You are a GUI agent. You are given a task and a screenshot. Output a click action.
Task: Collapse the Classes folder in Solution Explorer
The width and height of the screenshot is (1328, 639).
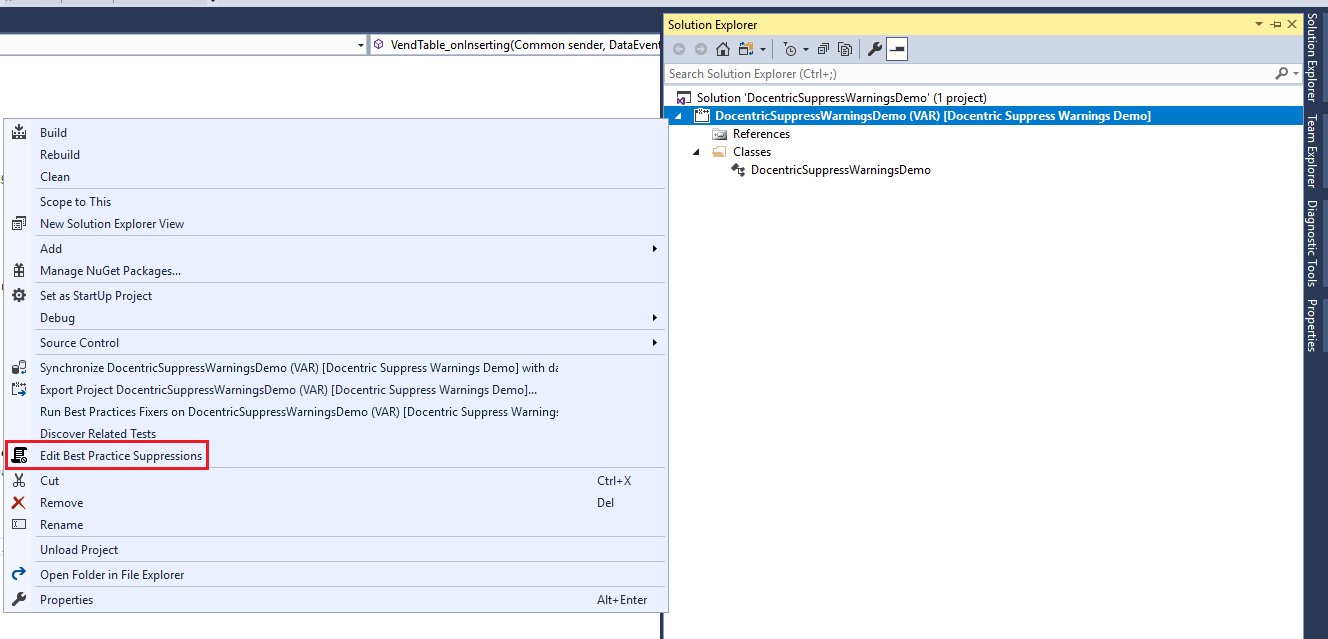coord(697,151)
